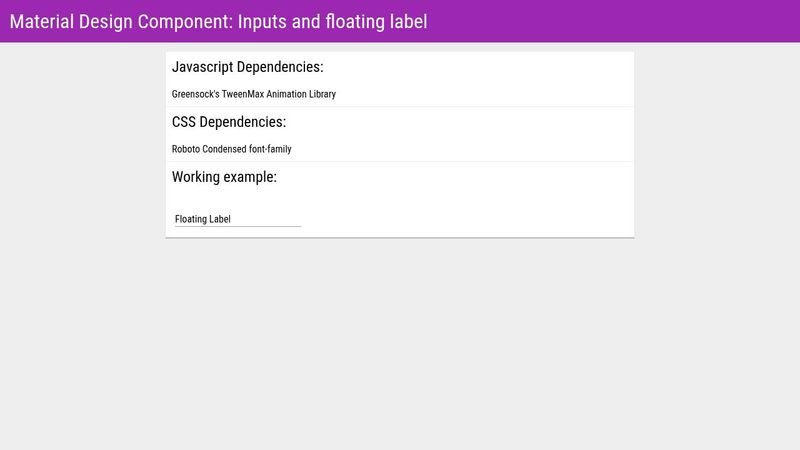
Task: Click the underline beneath Floating Label
Action: click(238, 226)
